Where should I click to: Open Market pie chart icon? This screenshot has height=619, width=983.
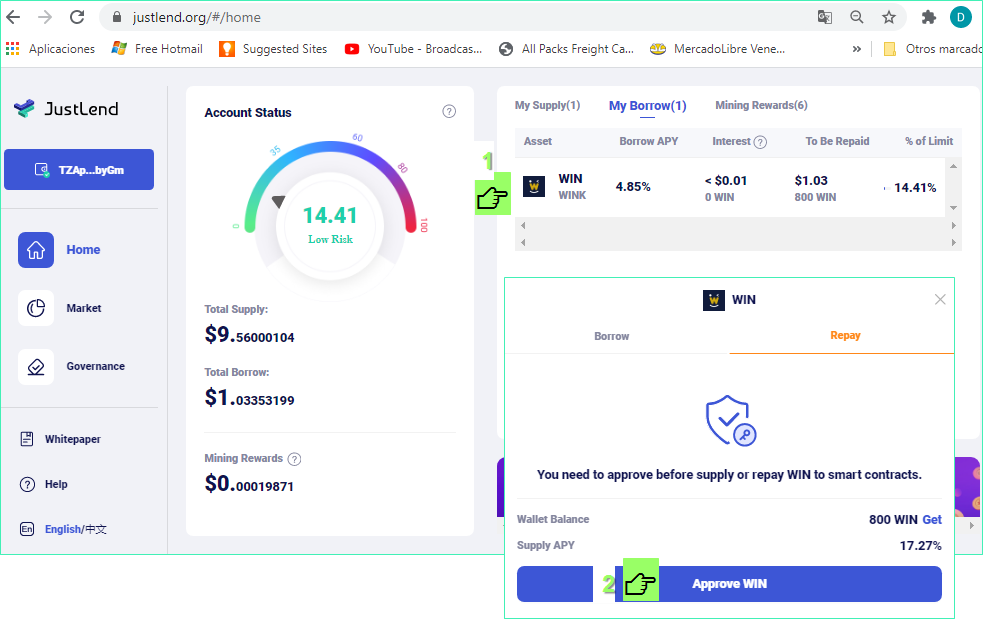click(x=36, y=308)
